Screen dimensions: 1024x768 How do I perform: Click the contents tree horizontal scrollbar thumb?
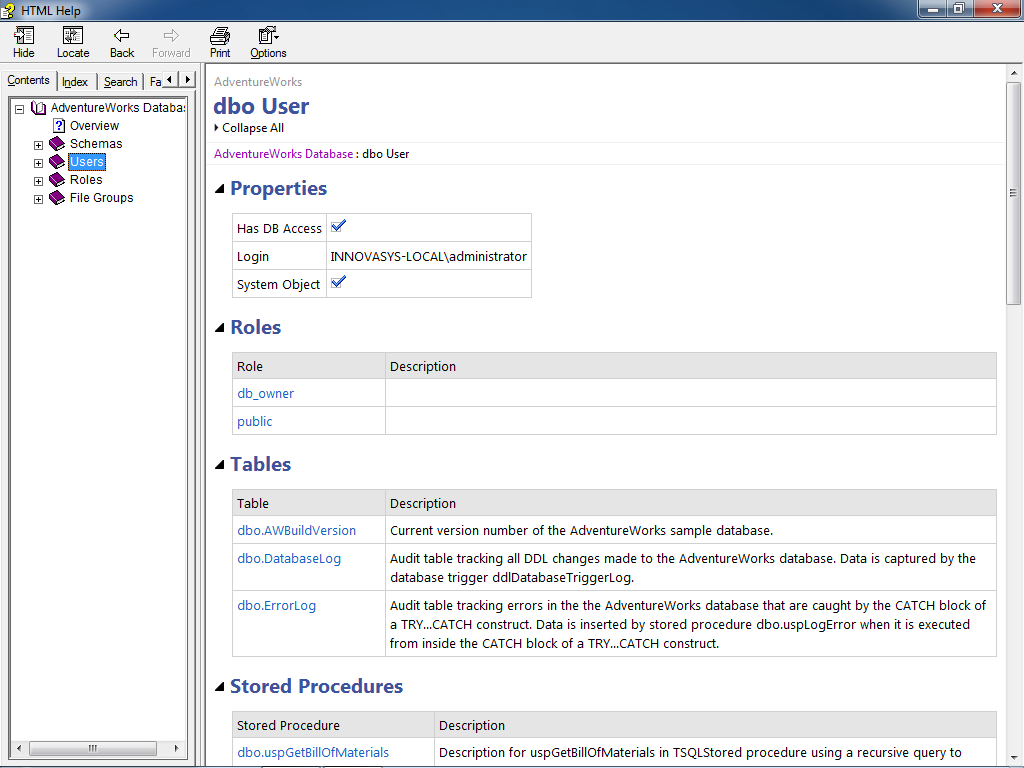click(x=93, y=748)
